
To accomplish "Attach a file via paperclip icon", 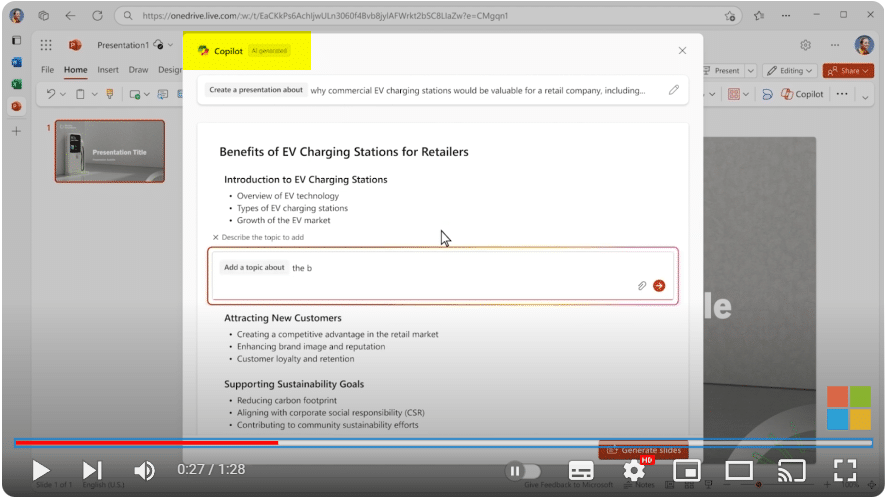I will pyautogui.click(x=641, y=286).
